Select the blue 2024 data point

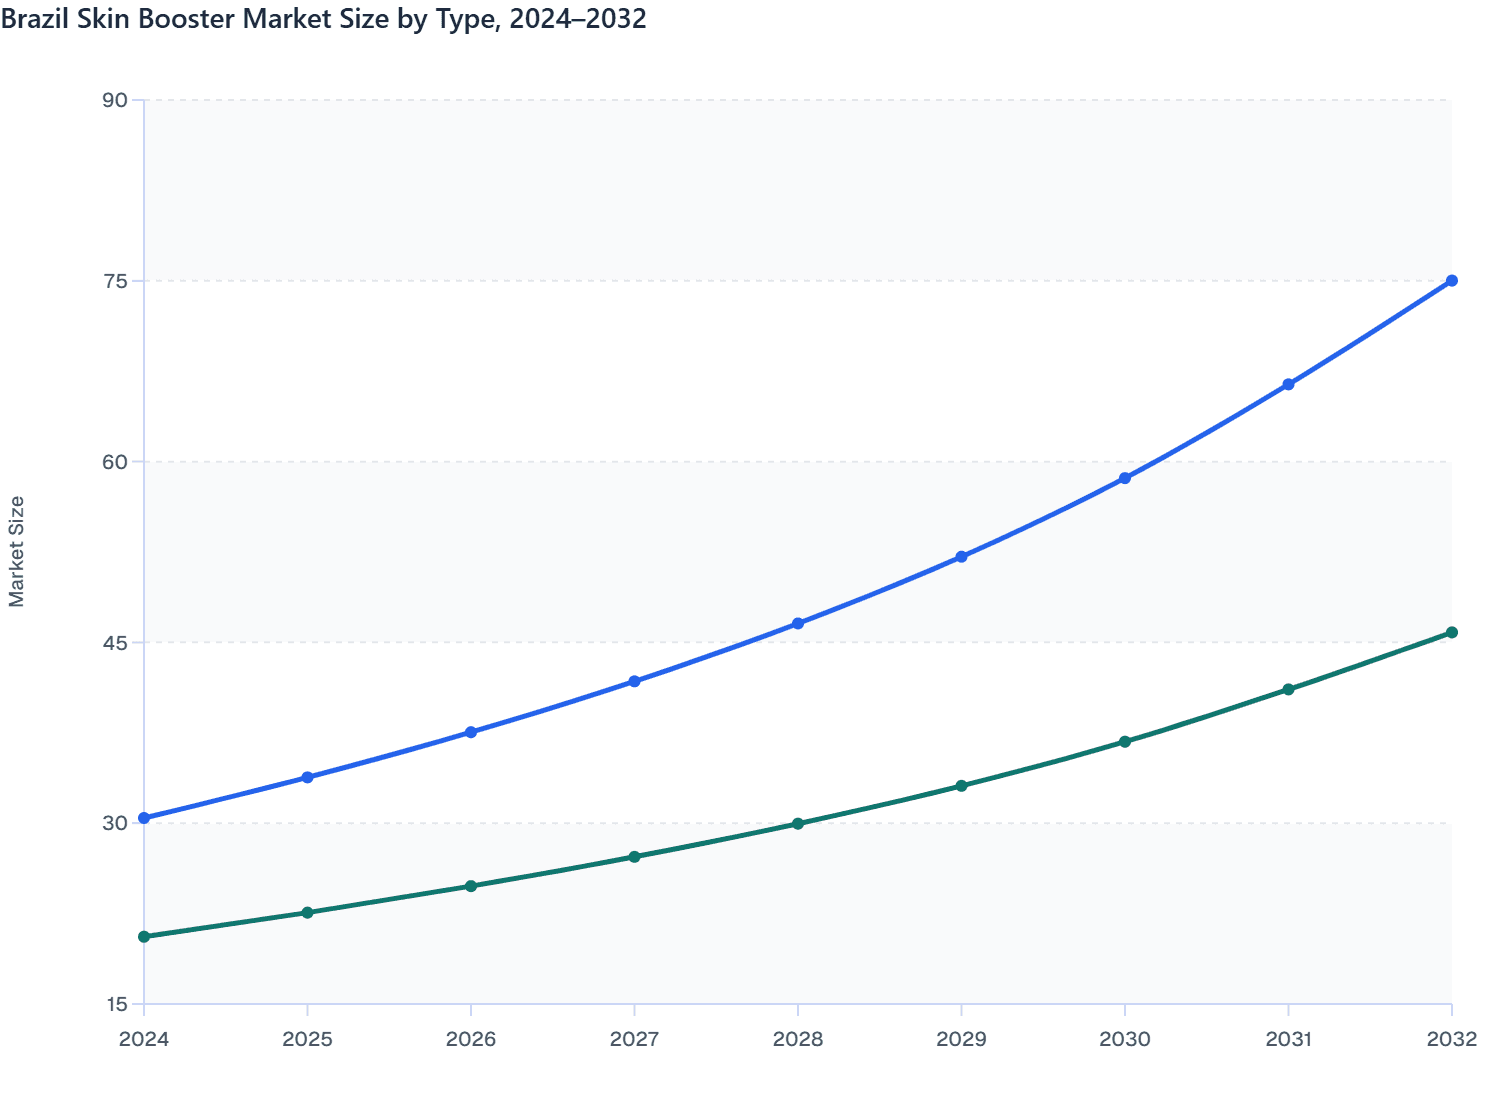click(143, 817)
